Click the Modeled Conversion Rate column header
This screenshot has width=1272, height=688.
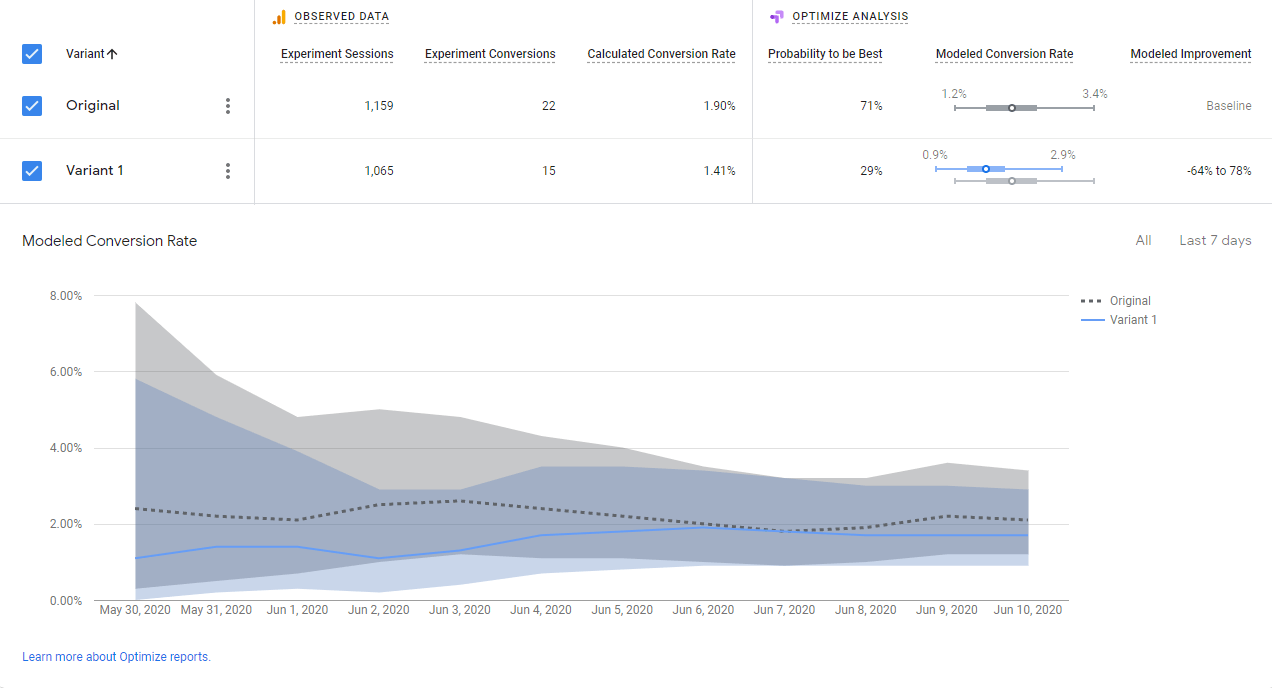(x=1004, y=54)
